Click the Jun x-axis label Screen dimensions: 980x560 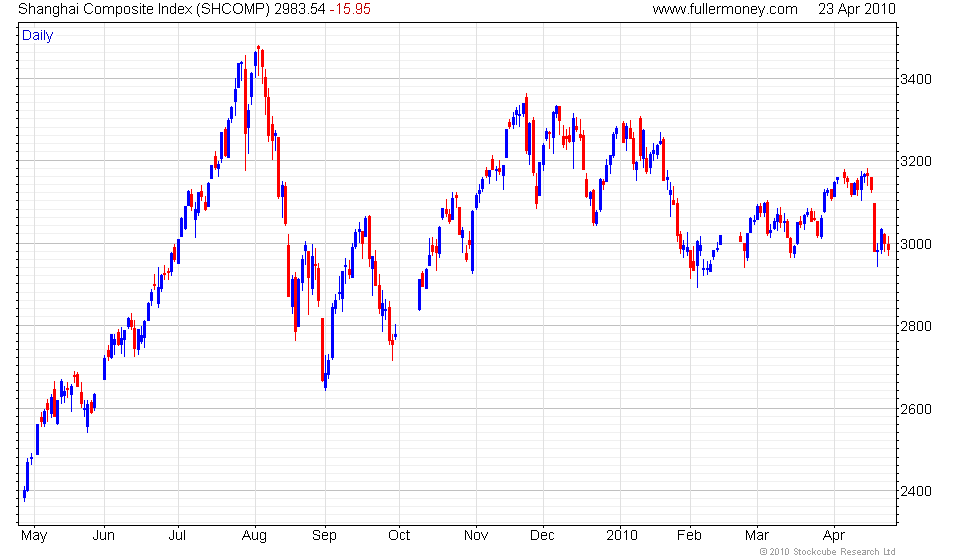point(104,536)
